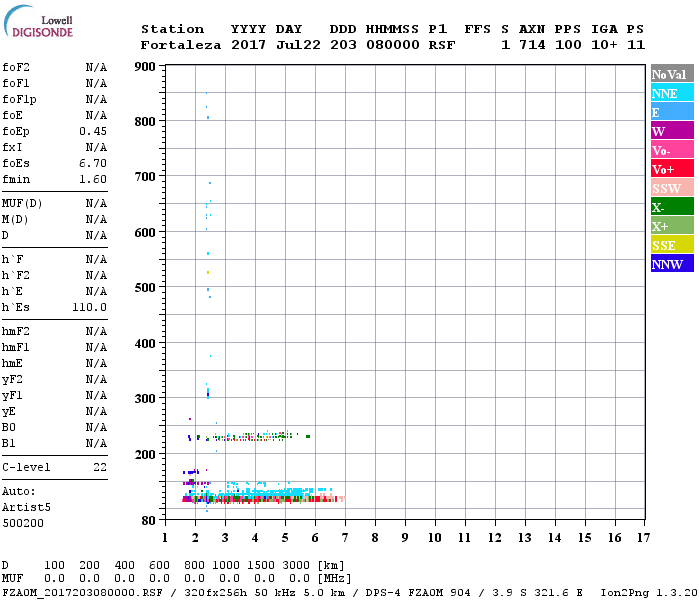
Task: Click the NNE cyan legend swatch
Action: pyautogui.click(x=671, y=94)
